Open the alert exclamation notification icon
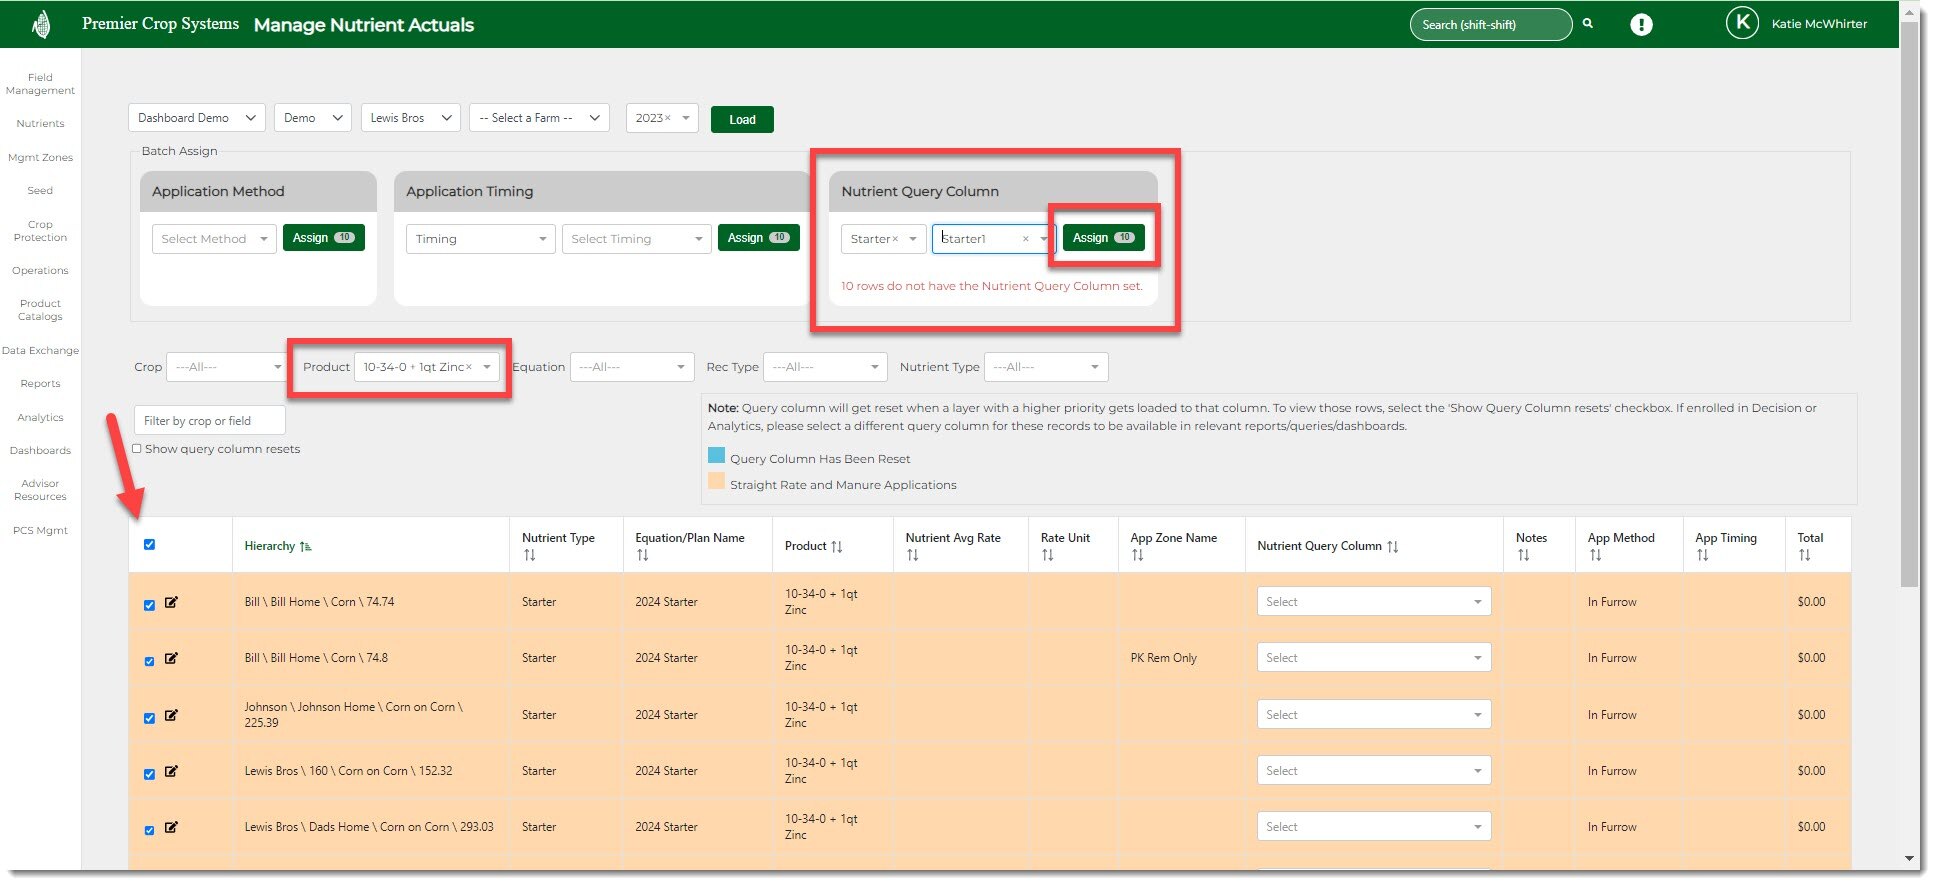 1641,25
